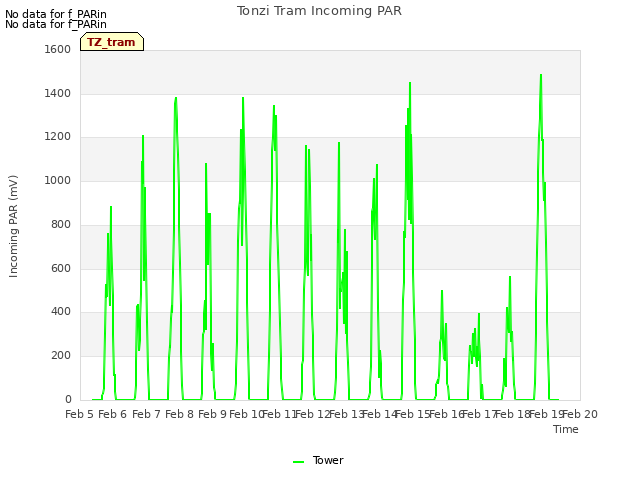This screenshot has width=640, height=480.
Task: Click the Feb 5 x-axis label
Action: coord(80,414)
